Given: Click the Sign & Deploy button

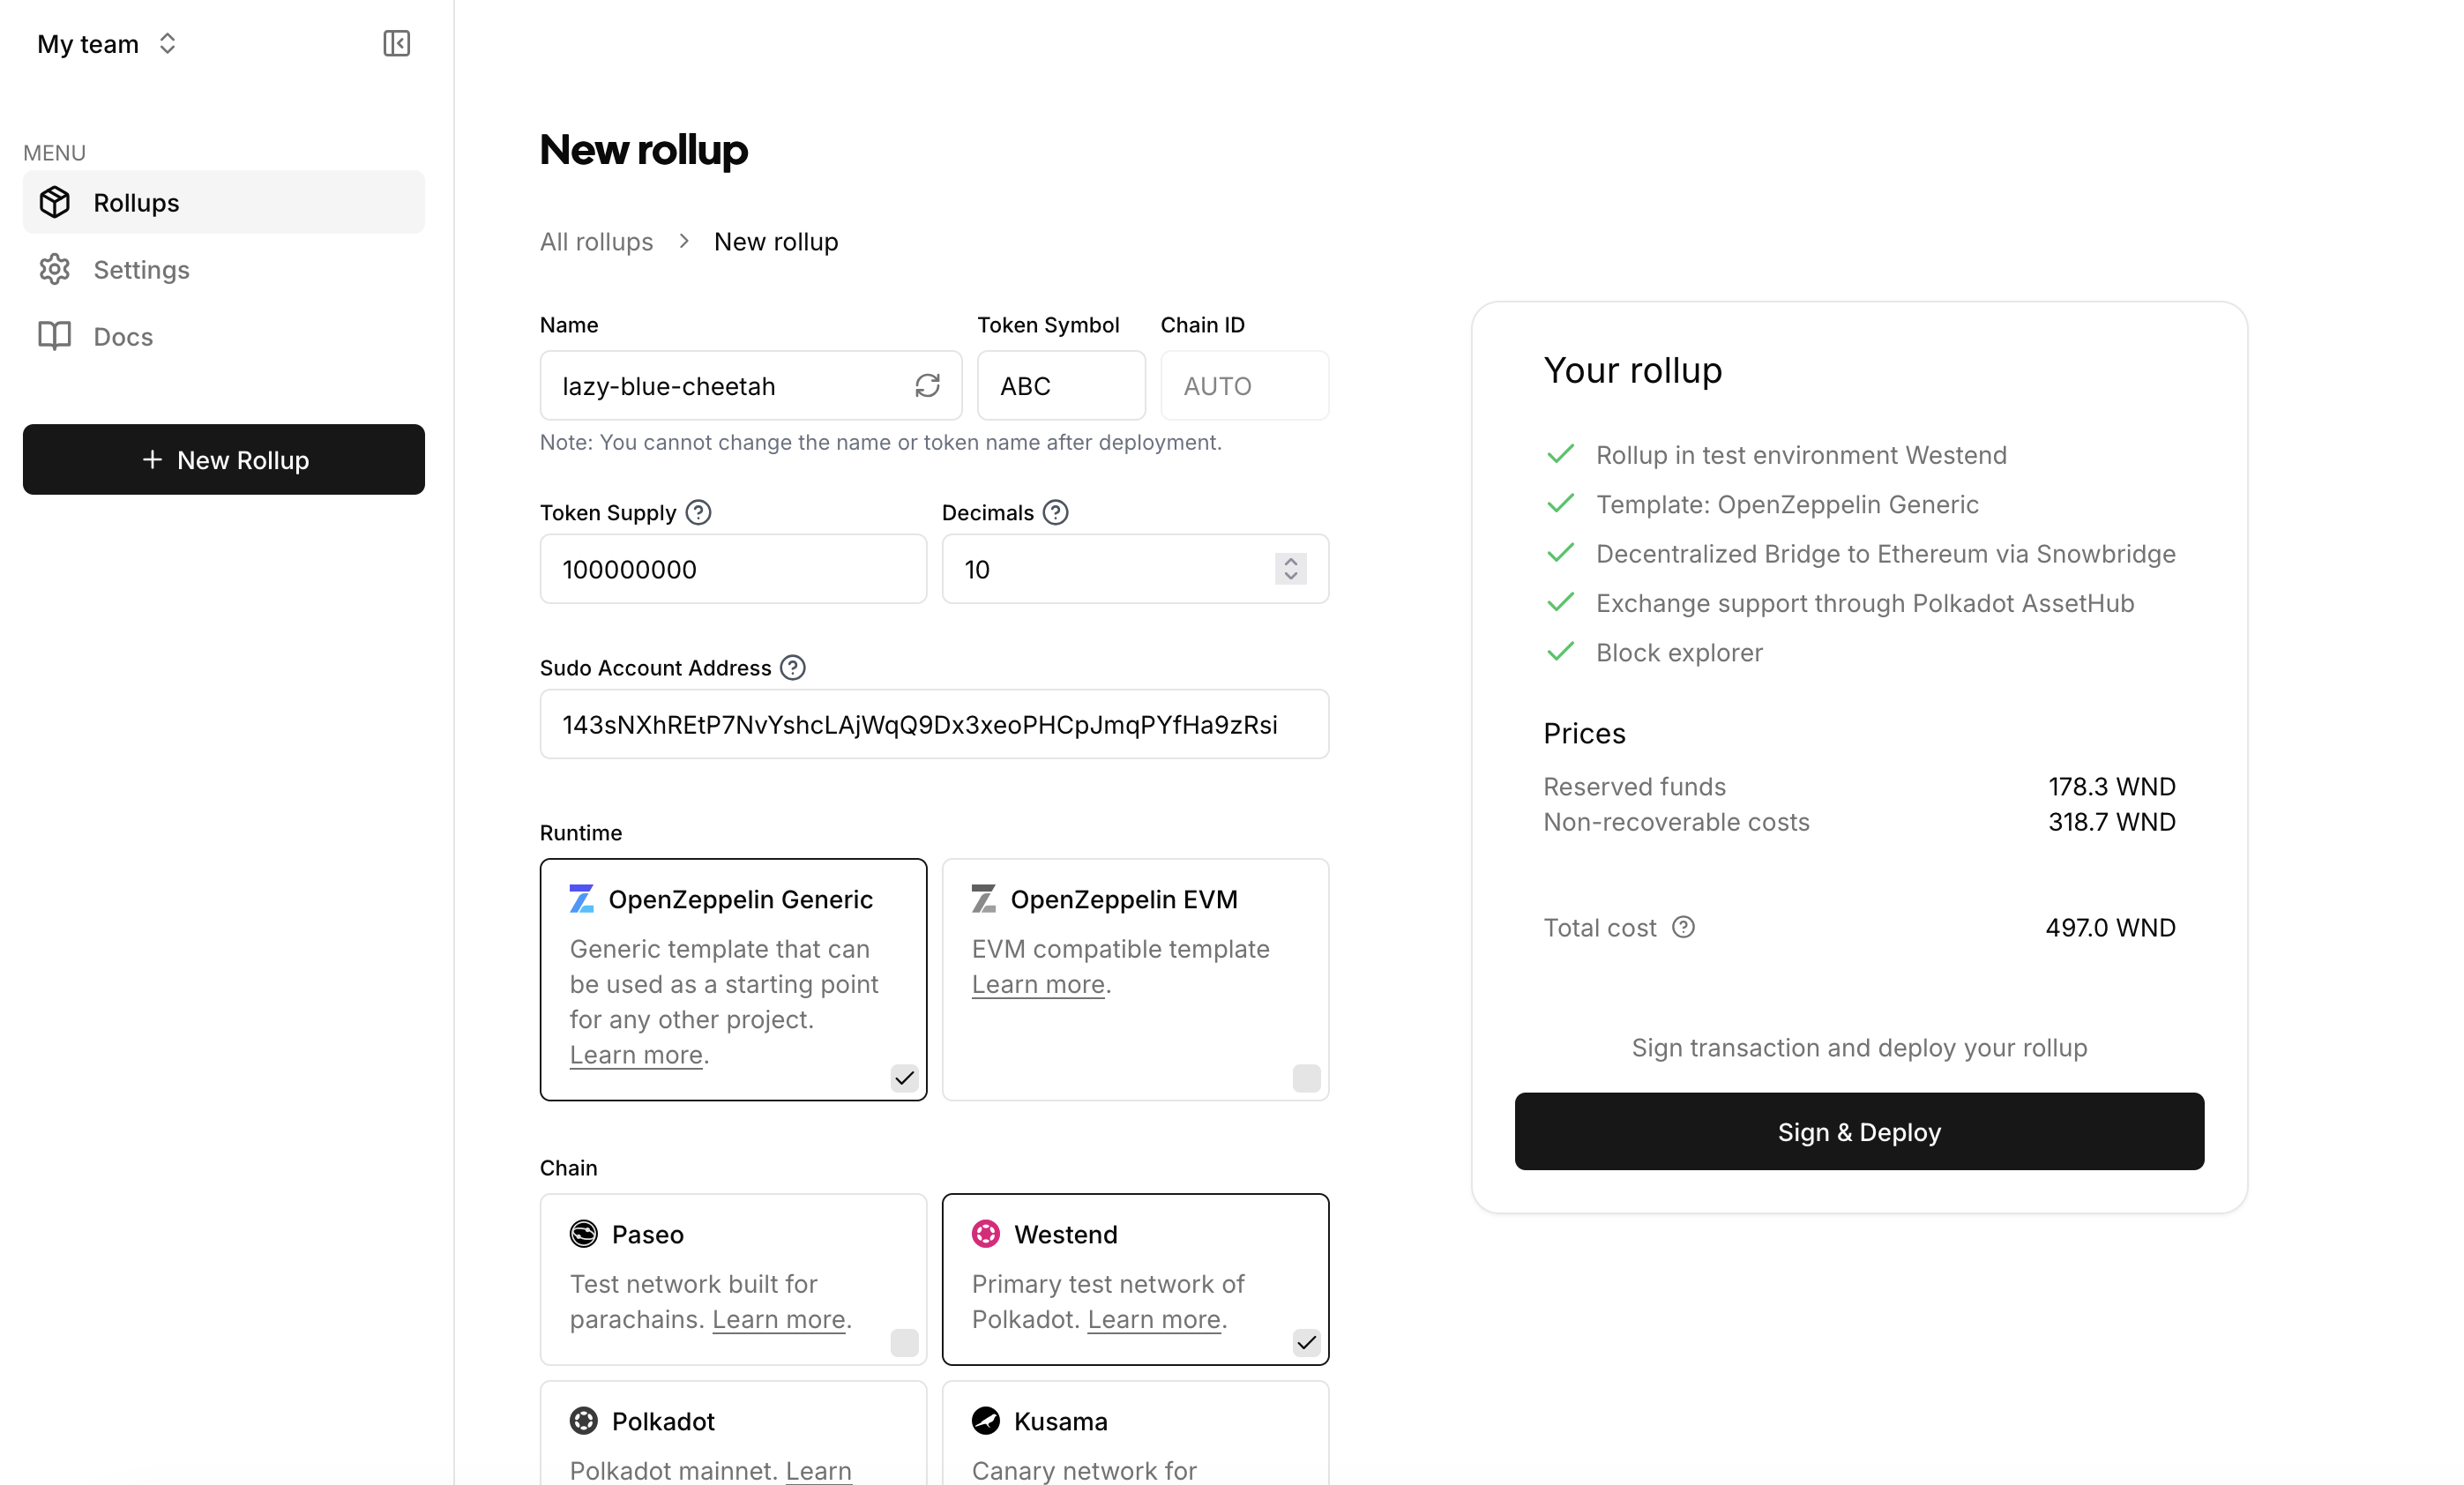Looking at the screenshot, I should pyautogui.click(x=1859, y=1131).
